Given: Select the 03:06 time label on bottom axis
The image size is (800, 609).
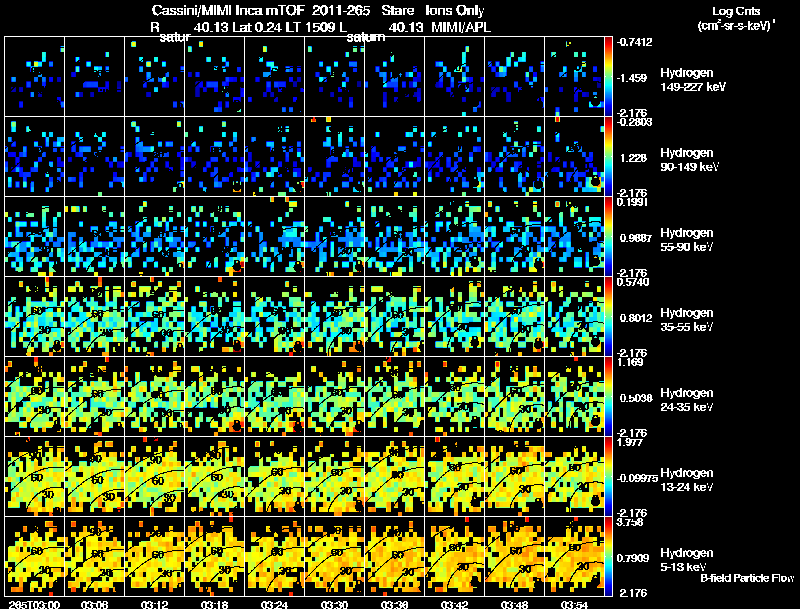Looking at the screenshot, I should [94, 603].
